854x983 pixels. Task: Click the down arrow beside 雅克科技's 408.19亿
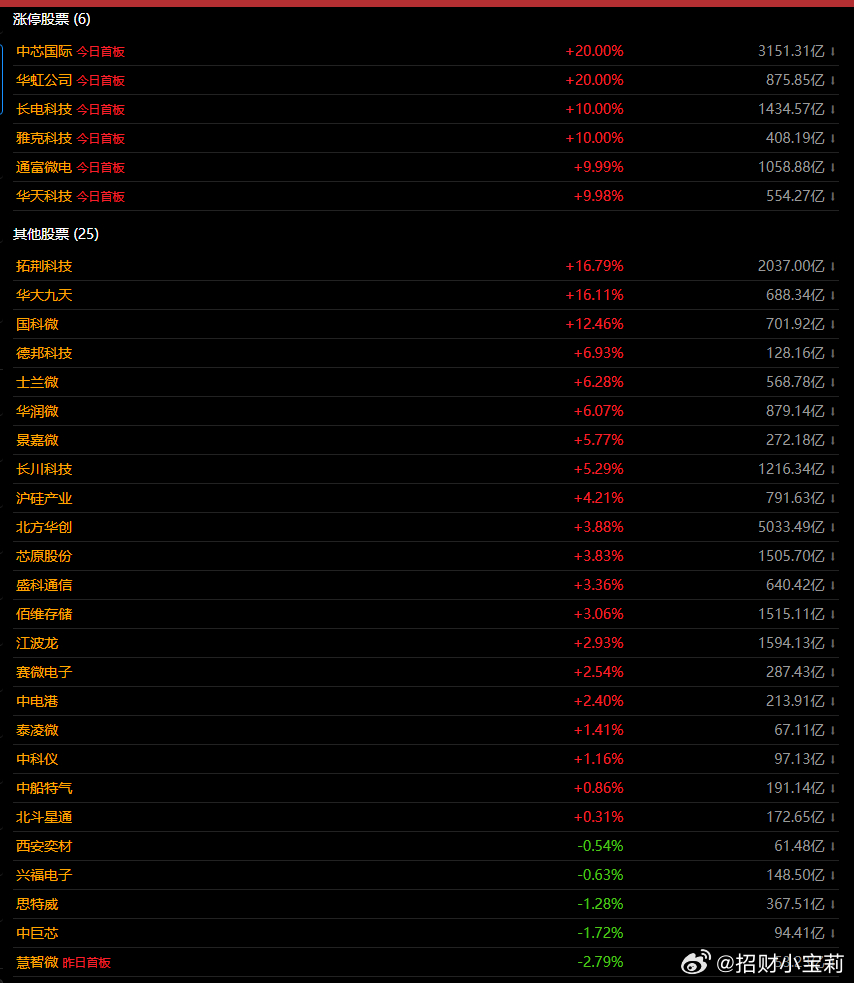pyautogui.click(x=833, y=138)
